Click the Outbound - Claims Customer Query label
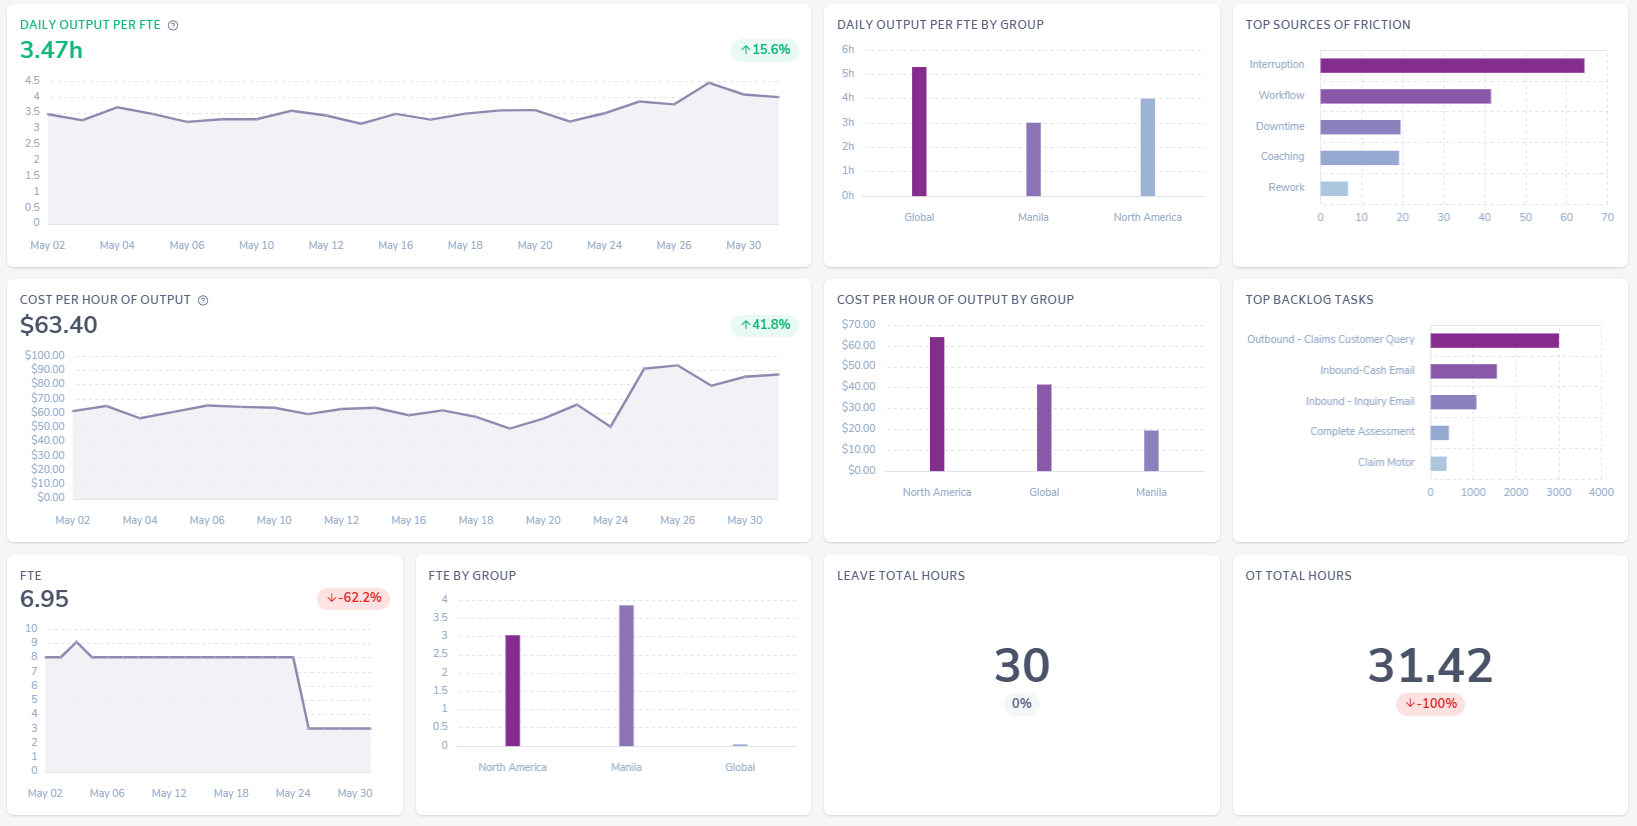1637x826 pixels. click(1331, 339)
